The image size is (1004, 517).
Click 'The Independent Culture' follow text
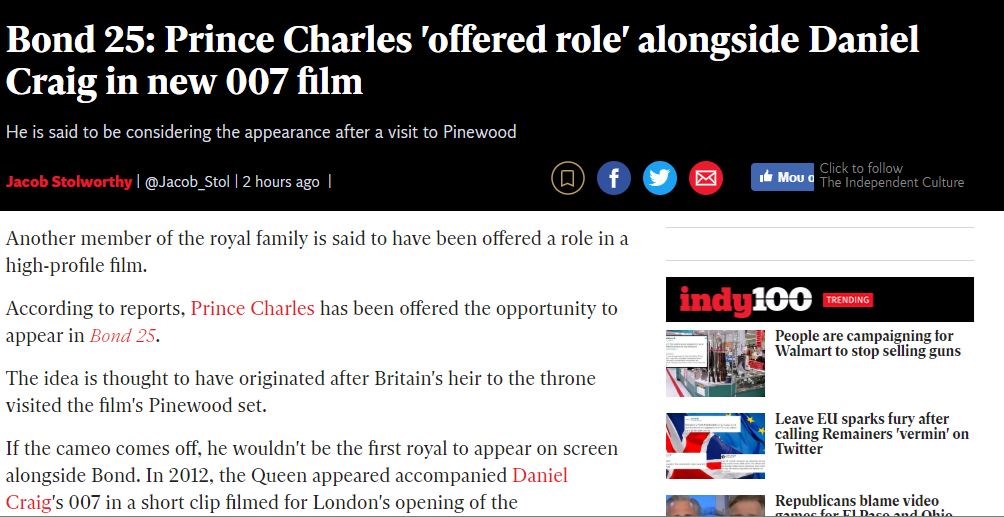click(891, 182)
